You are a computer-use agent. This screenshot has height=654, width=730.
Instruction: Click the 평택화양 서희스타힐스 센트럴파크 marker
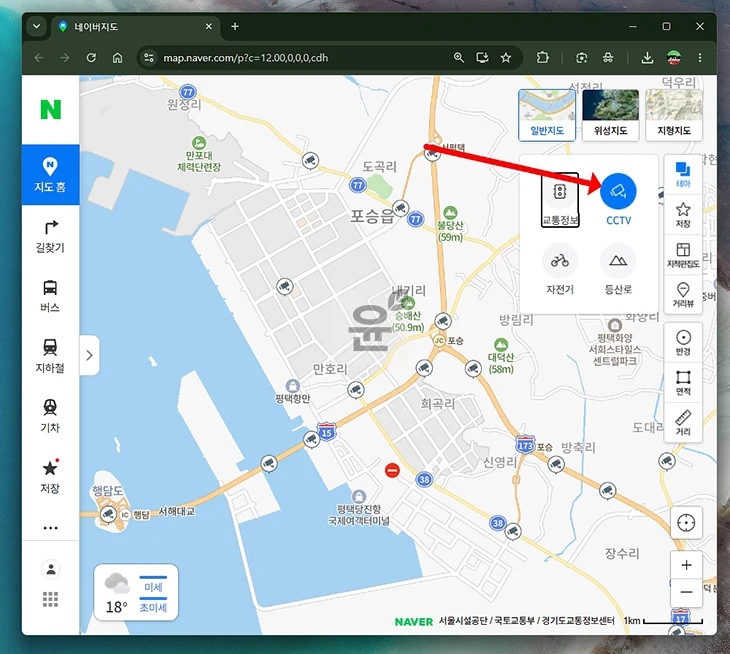(x=615, y=324)
